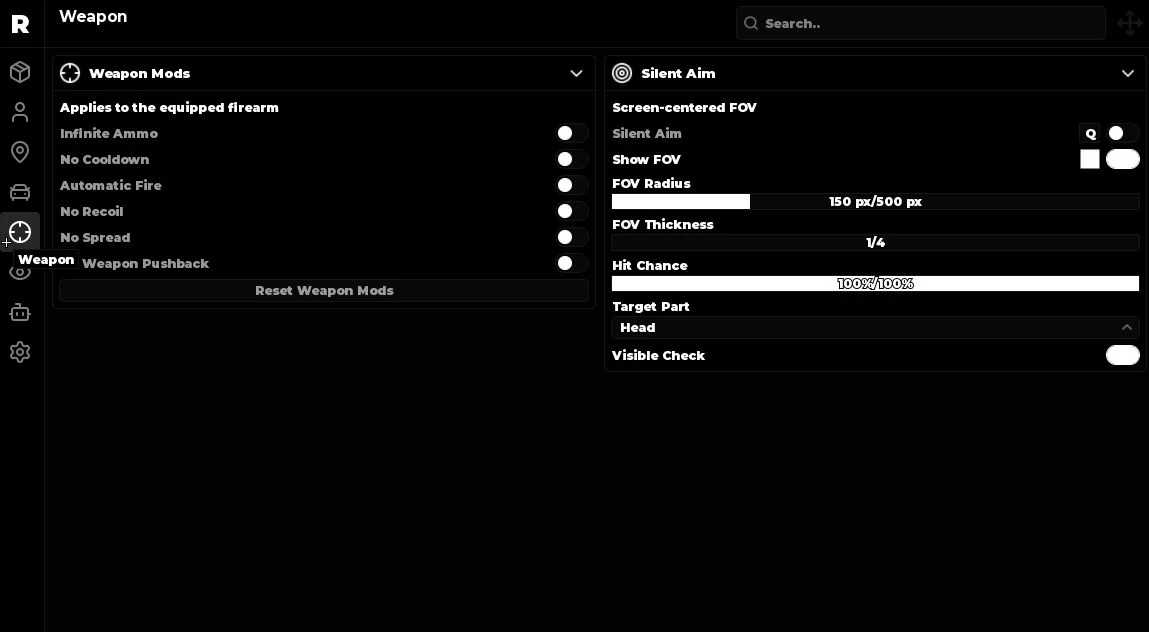The height and width of the screenshot is (632, 1149).
Task: Collapse the Silent Aim panel chevron
Action: pos(1128,73)
